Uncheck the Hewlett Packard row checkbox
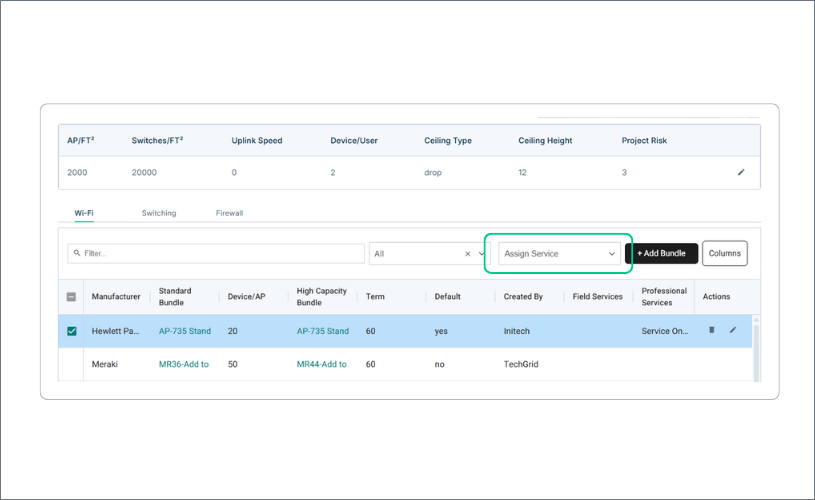Screen dimensions: 815x500 (x=72, y=331)
